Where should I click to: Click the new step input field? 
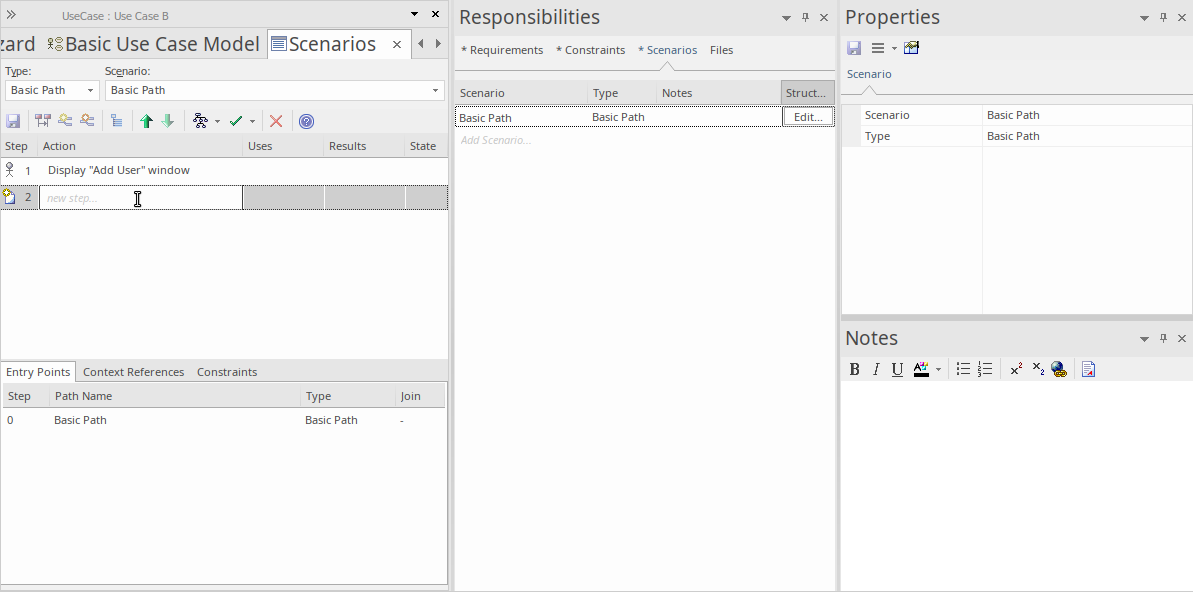click(140, 198)
